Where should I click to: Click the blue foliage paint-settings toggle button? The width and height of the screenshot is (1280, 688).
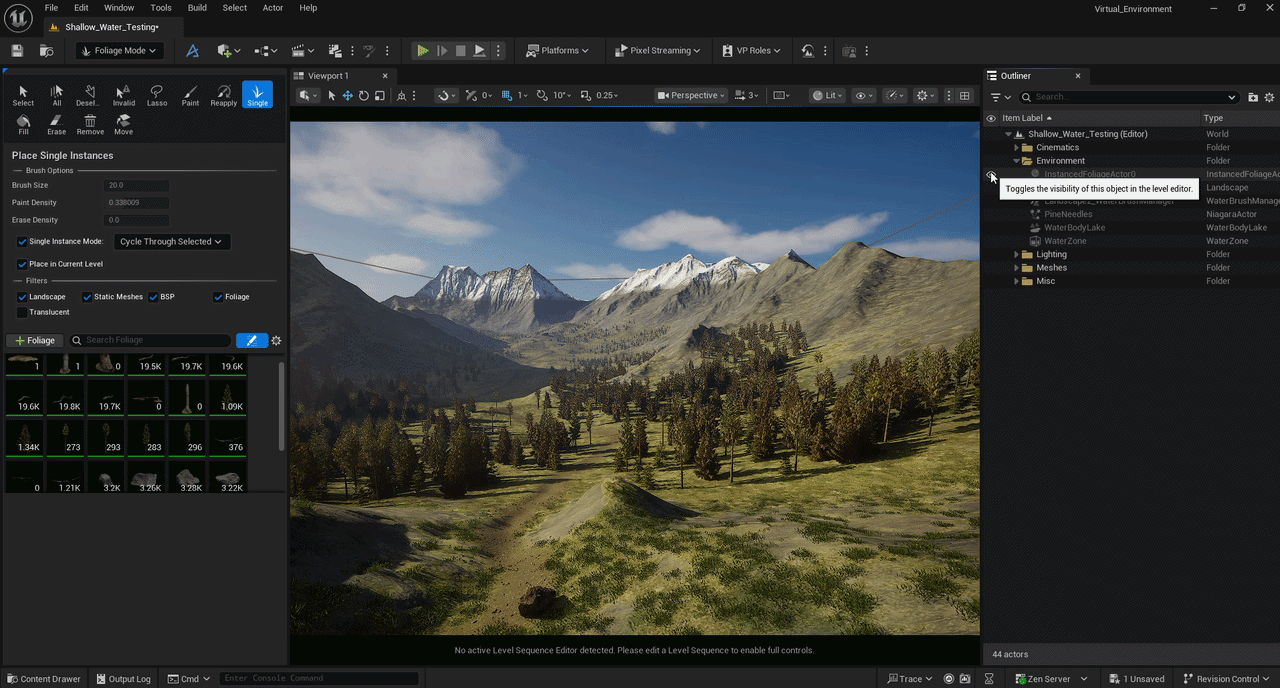252,341
